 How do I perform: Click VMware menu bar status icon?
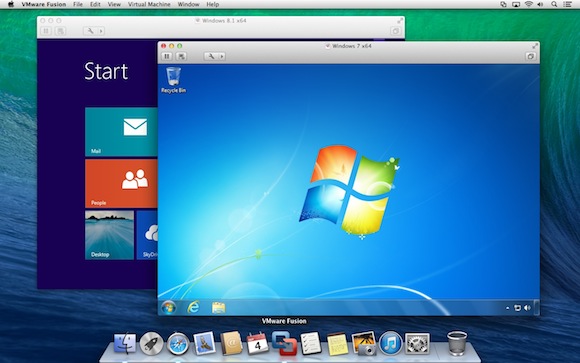pos(503,4)
